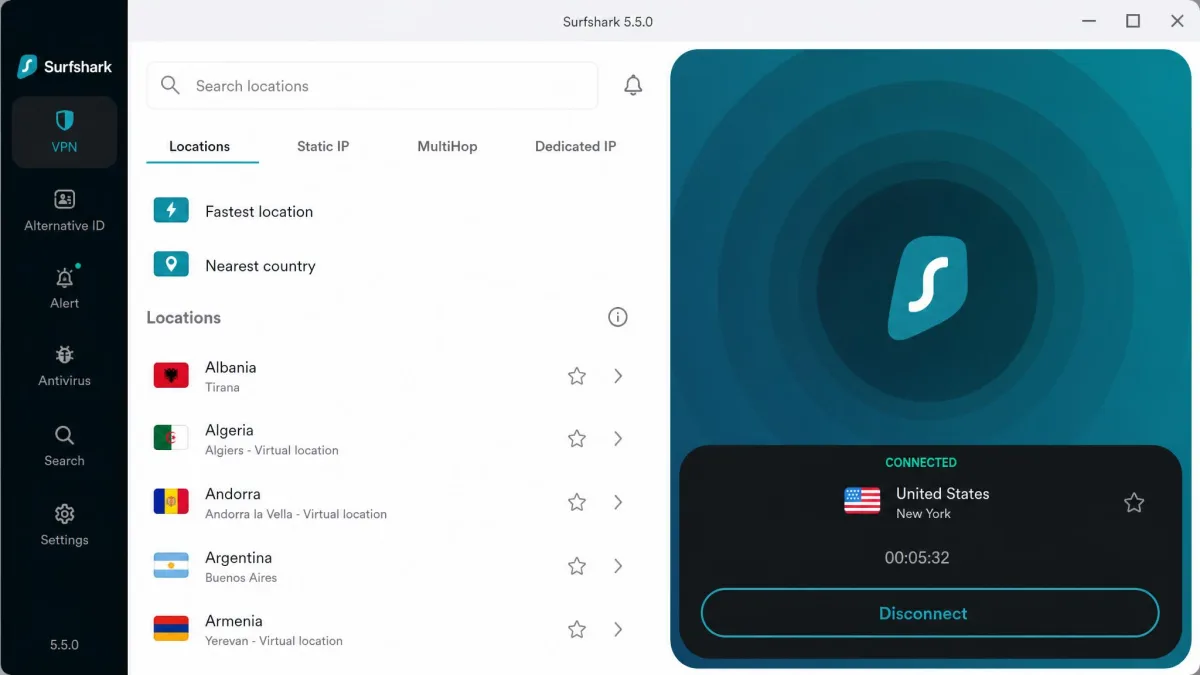Open the Antivirus section
Screen dimensions: 1200x675
coord(64,365)
